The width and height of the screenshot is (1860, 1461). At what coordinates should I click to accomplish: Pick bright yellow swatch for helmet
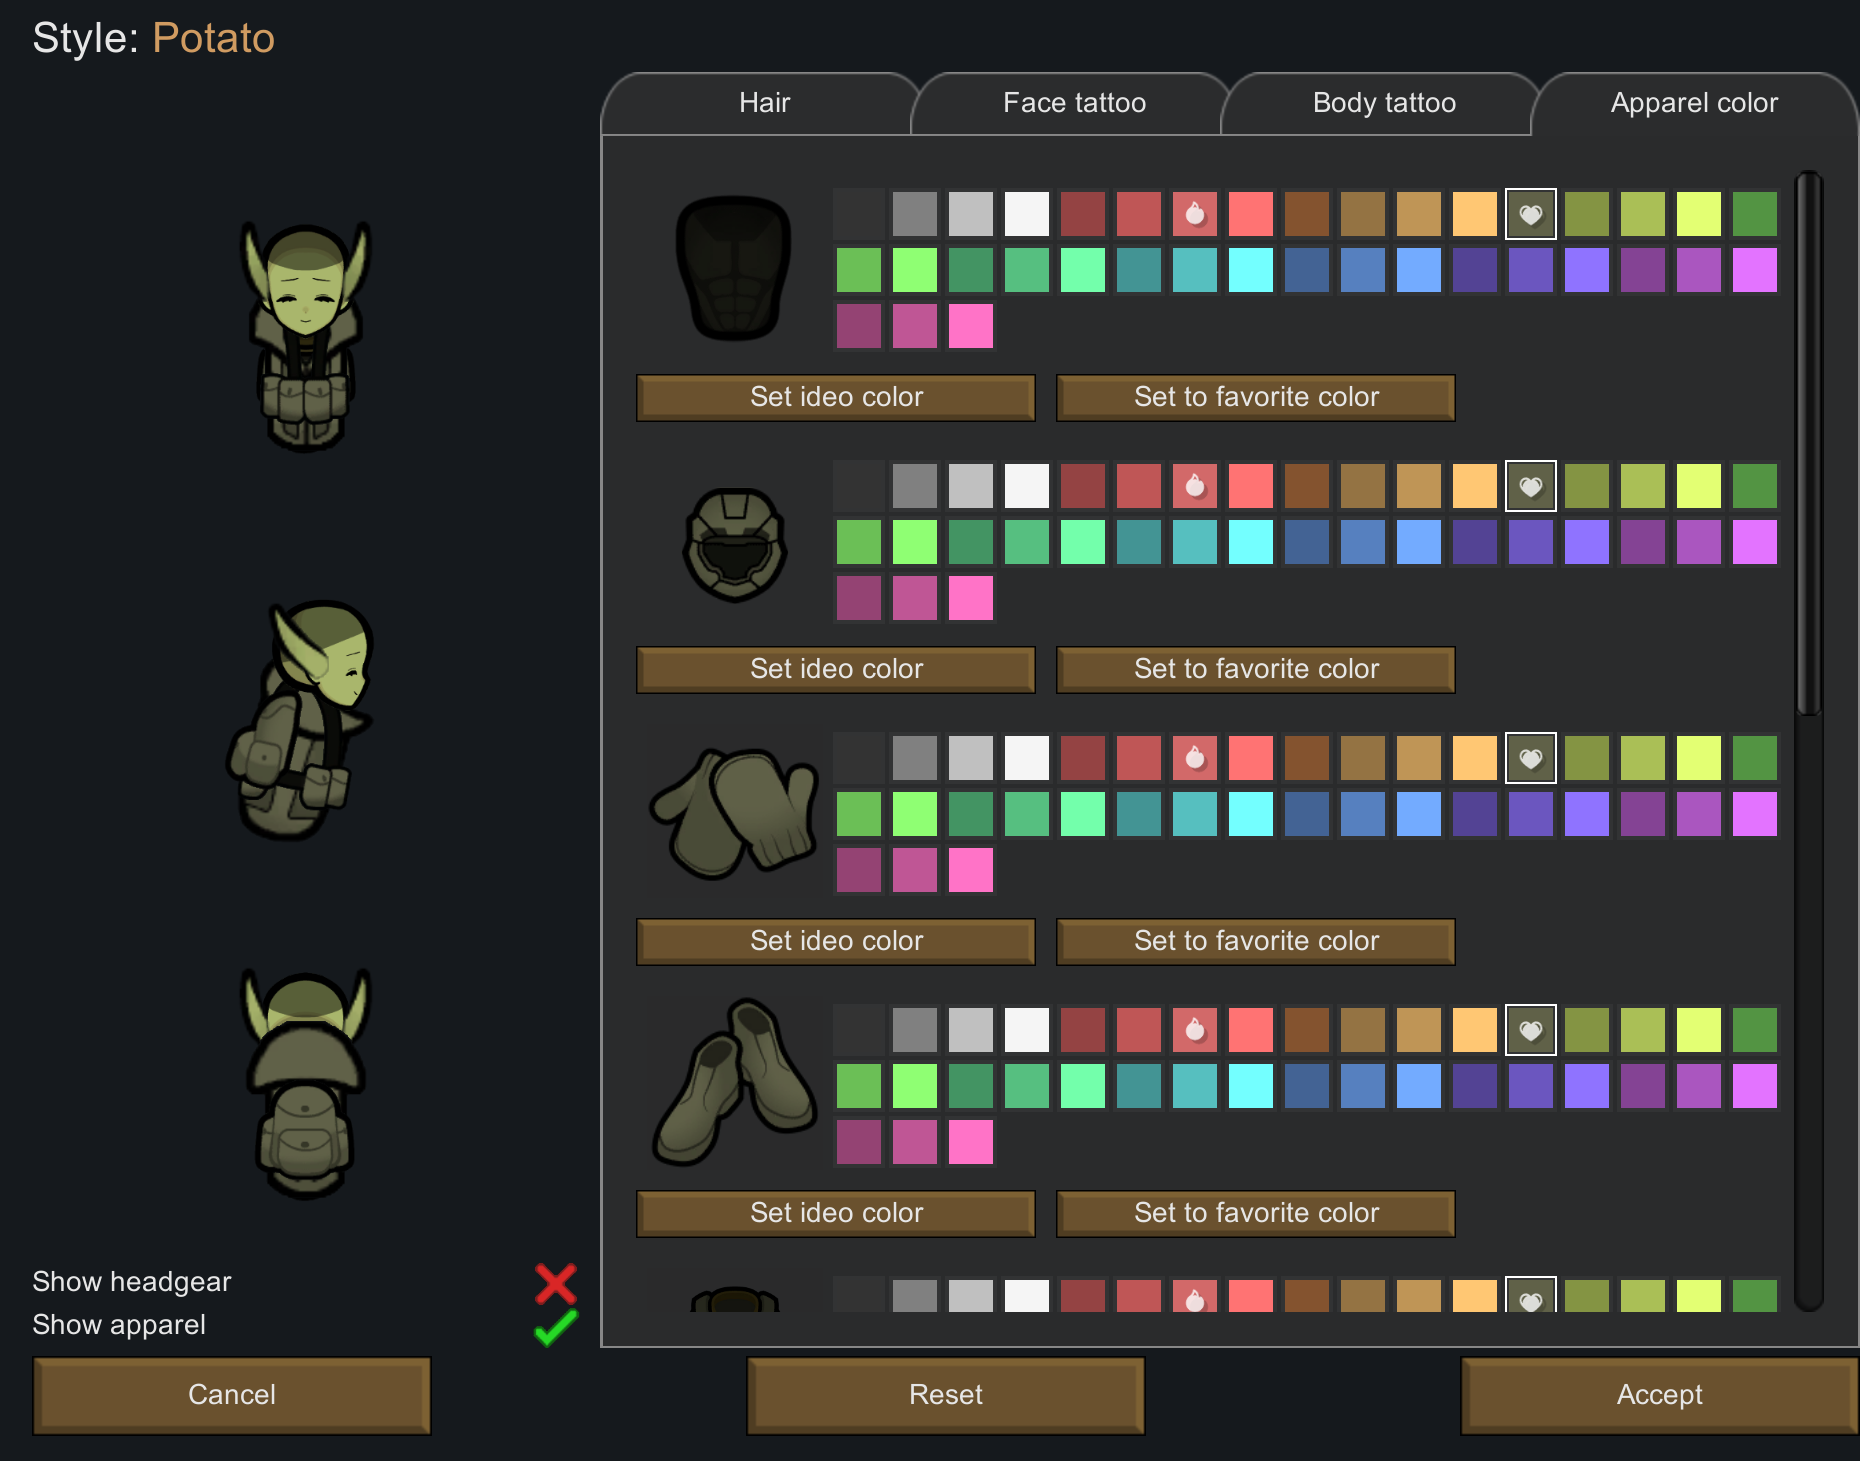[x=1699, y=486]
